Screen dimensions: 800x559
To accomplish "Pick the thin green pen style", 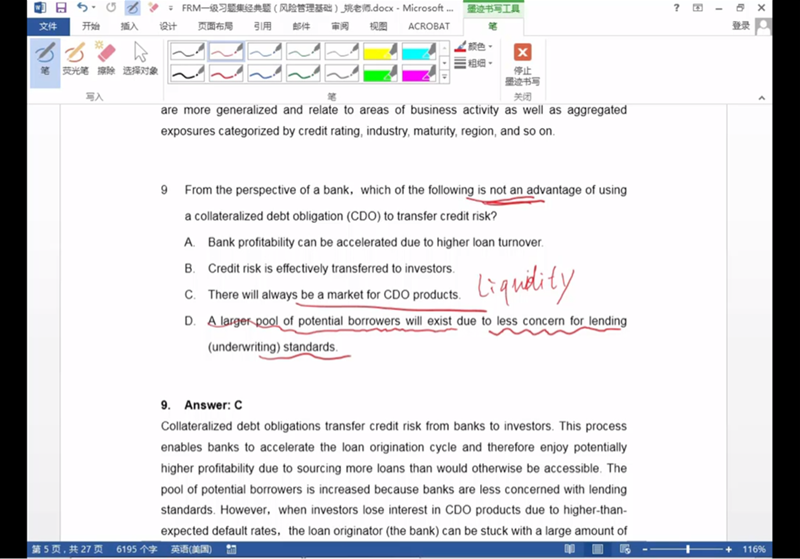I will click(304, 51).
